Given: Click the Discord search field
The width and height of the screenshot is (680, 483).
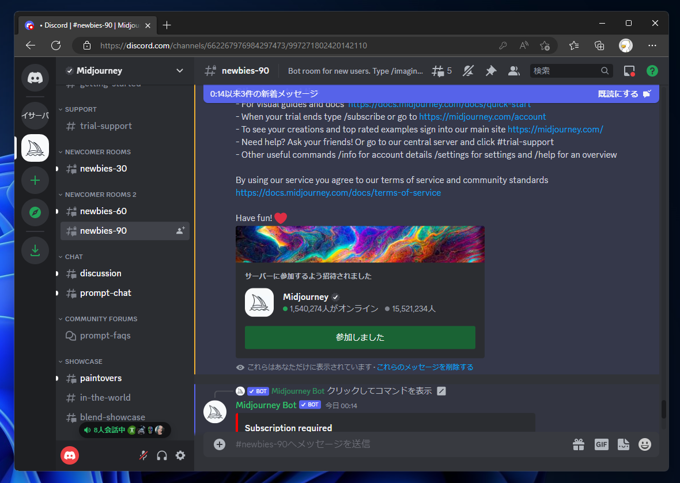Looking at the screenshot, I should coord(571,71).
